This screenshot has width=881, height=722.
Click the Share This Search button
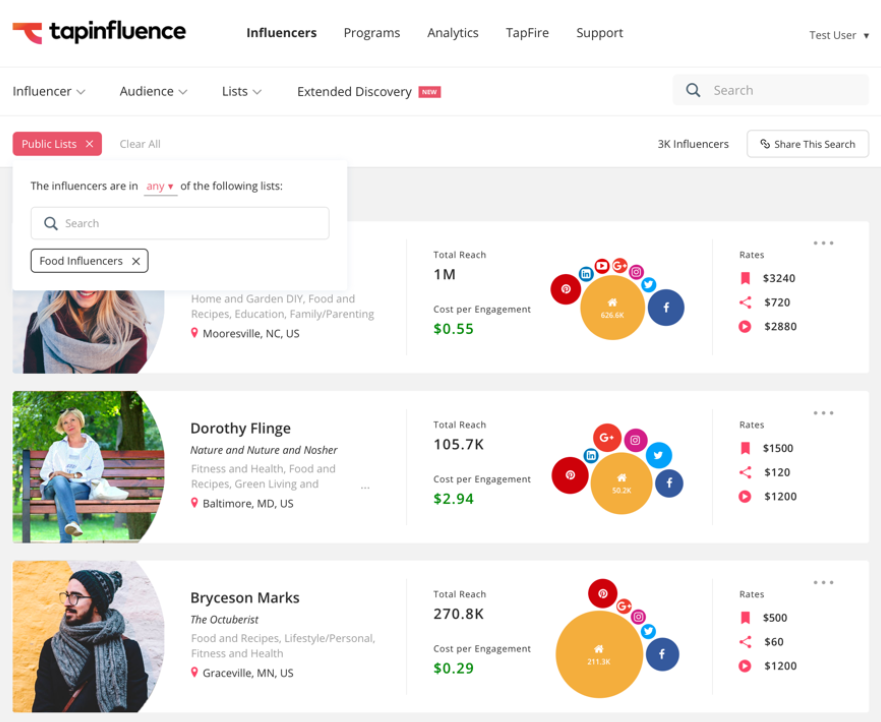[807, 144]
